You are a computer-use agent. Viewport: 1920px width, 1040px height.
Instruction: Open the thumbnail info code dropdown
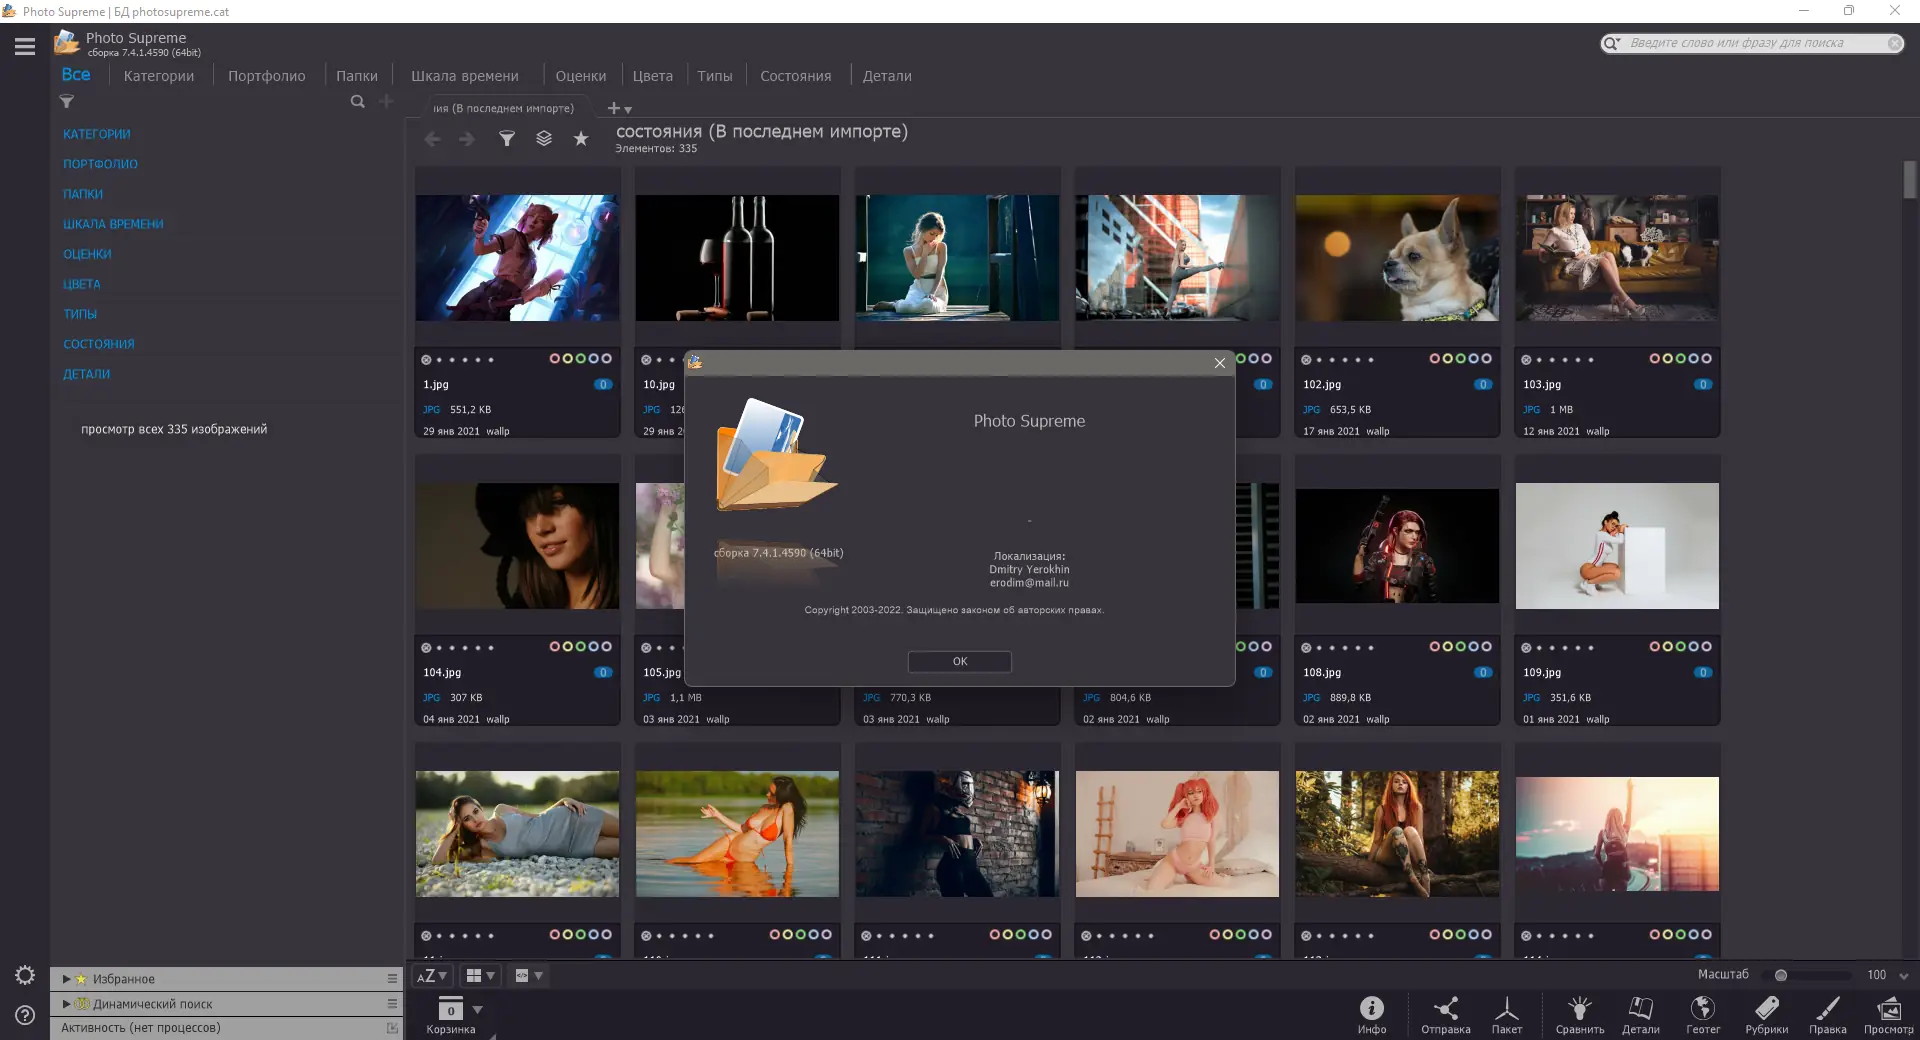529,976
